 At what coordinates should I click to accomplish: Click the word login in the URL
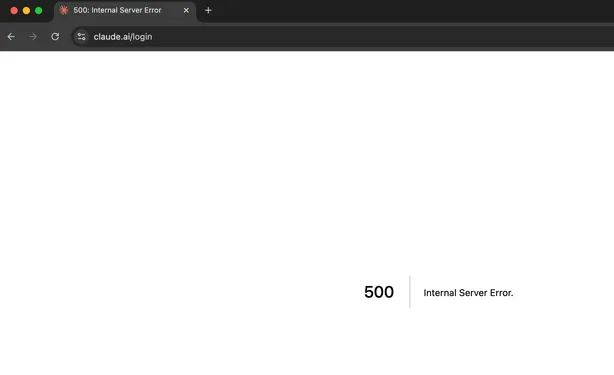click(142, 37)
